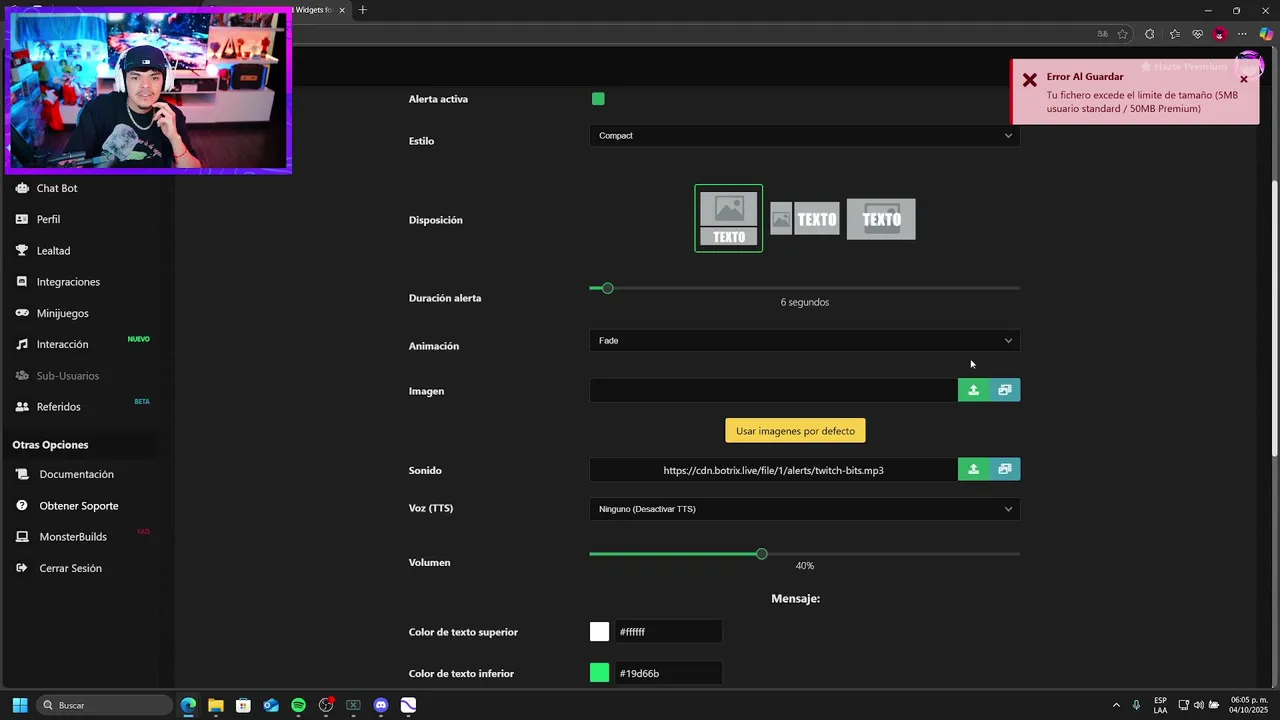Open the Animación dropdown showing Fade
Viewport: 1280px width, 720px height.
(804, 341)
